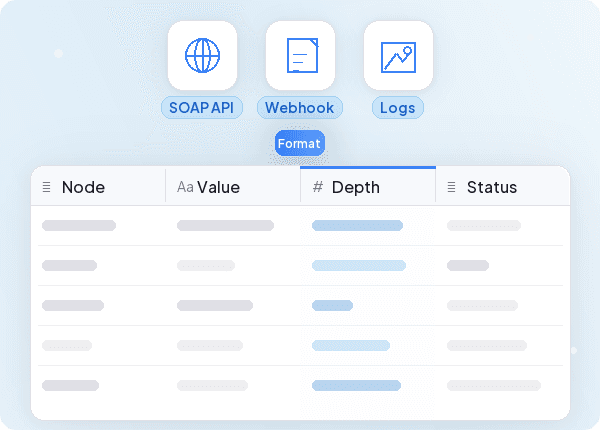The height and width of the screenshot is (430, 600).
Task: Select the SOAP API label tag
Action: [202, 107]
